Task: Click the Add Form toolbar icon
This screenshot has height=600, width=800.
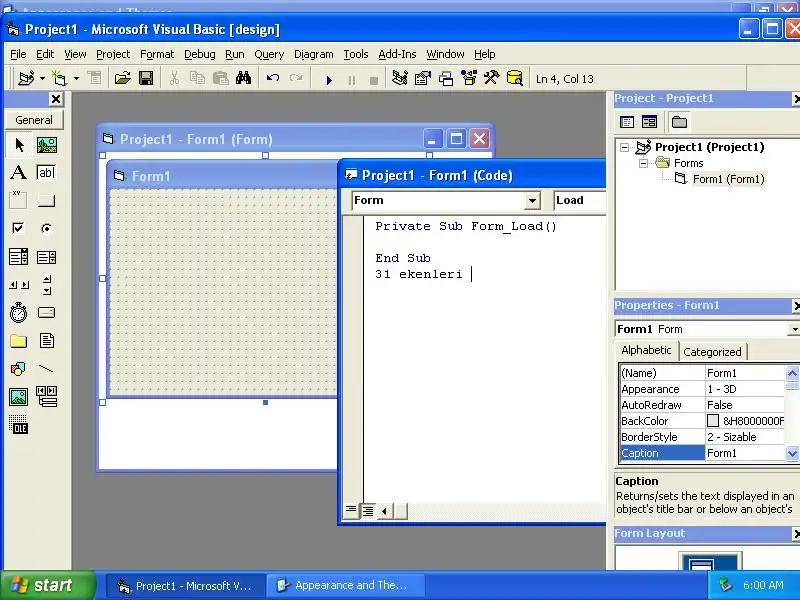Action: point(60,79)
